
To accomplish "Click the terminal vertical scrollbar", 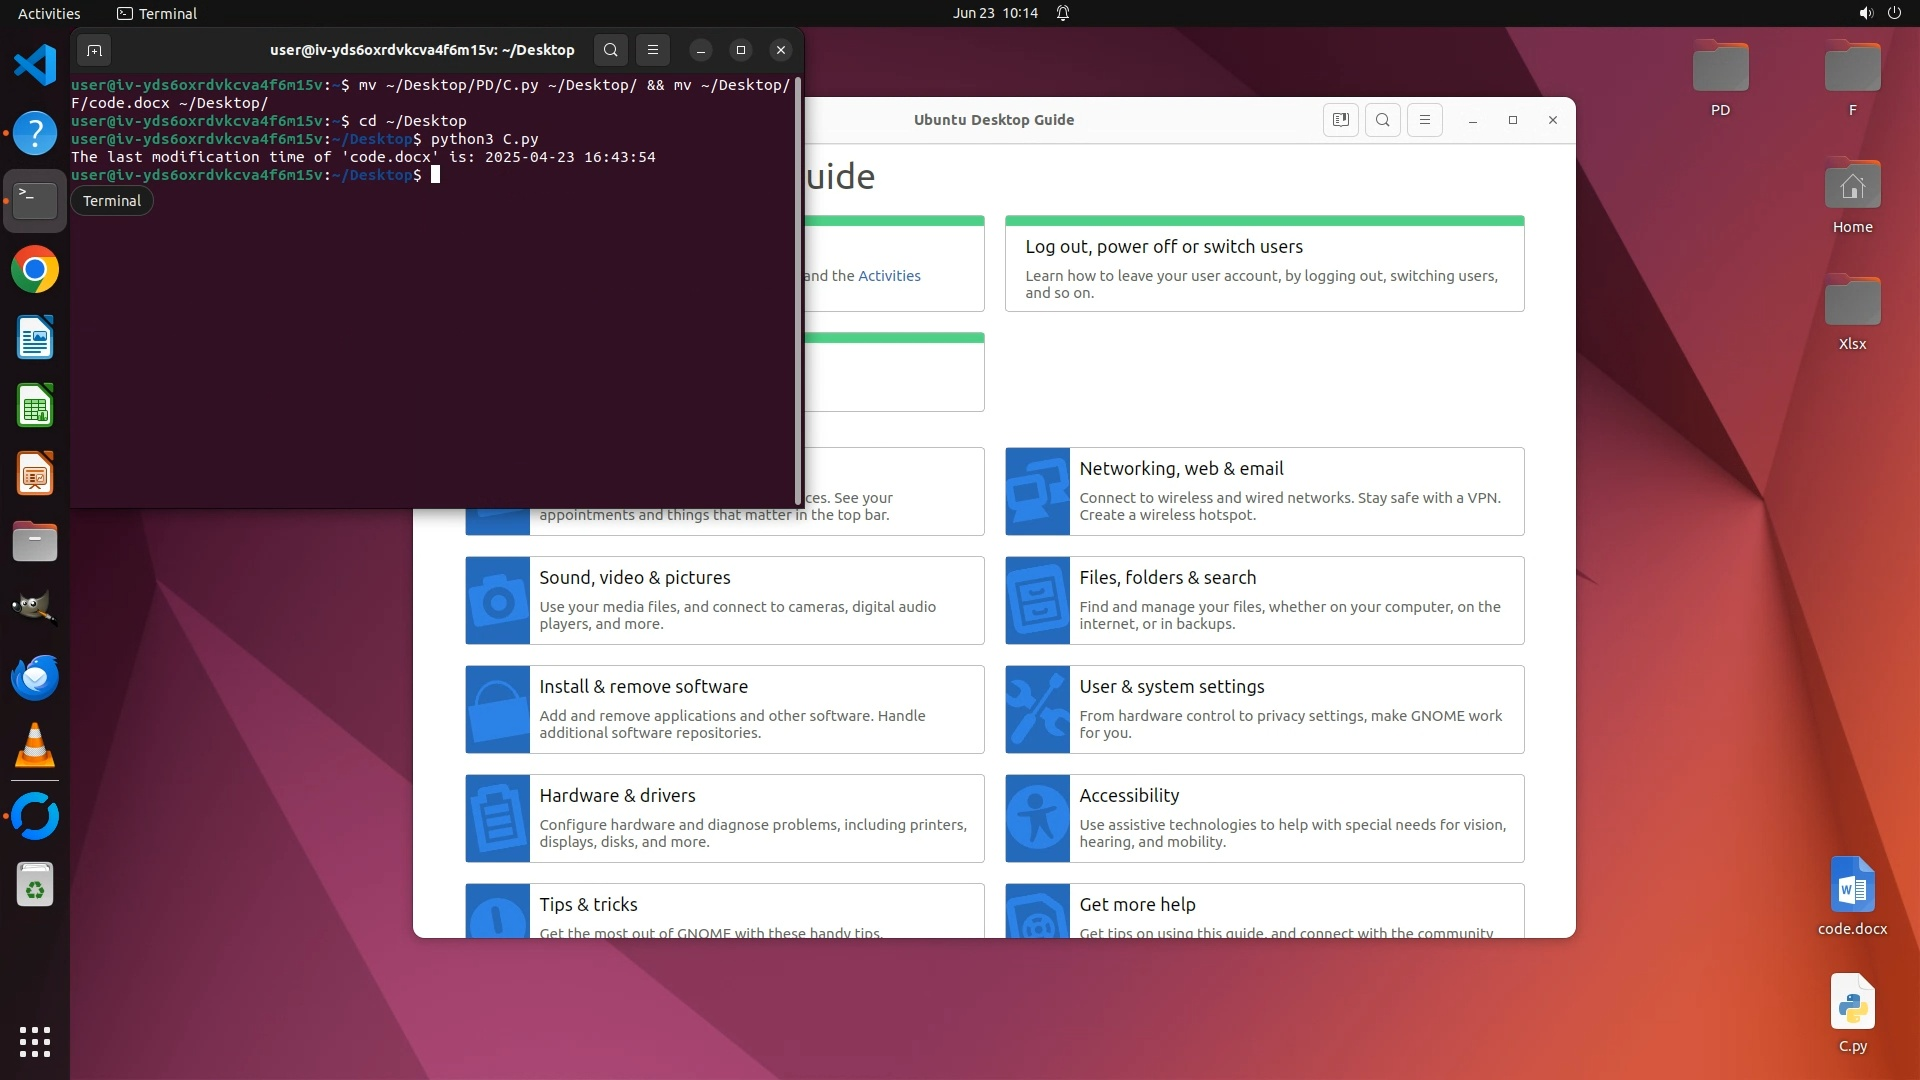I will click(798, 290).
